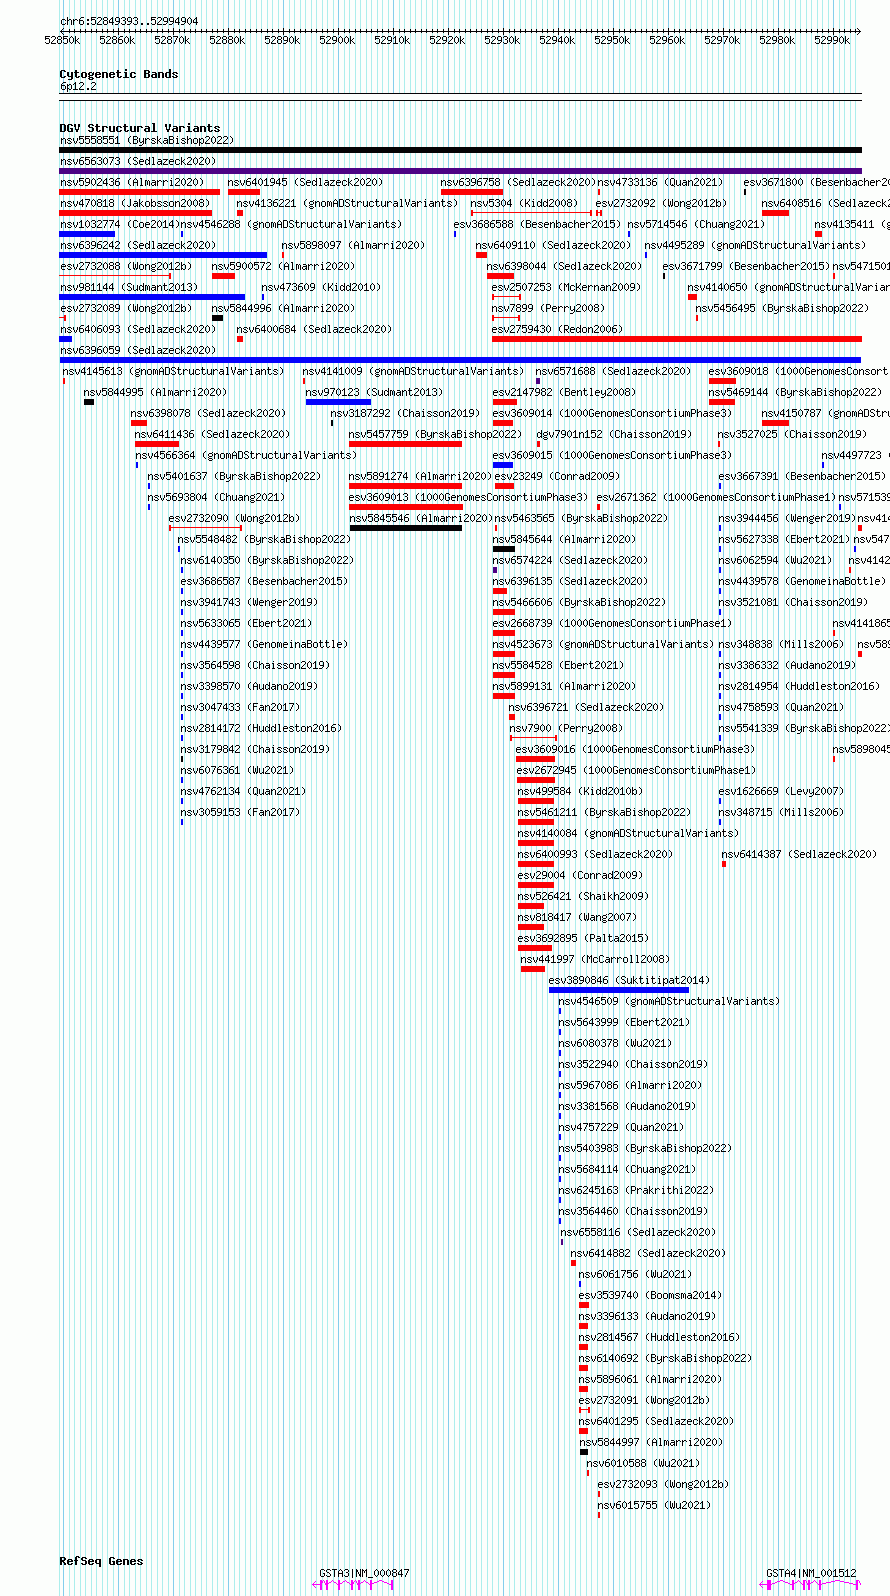This screenshot has height=1596, width=890.
Task: Click nsv5714546 (Chuang2021) label
Action: 696,225
